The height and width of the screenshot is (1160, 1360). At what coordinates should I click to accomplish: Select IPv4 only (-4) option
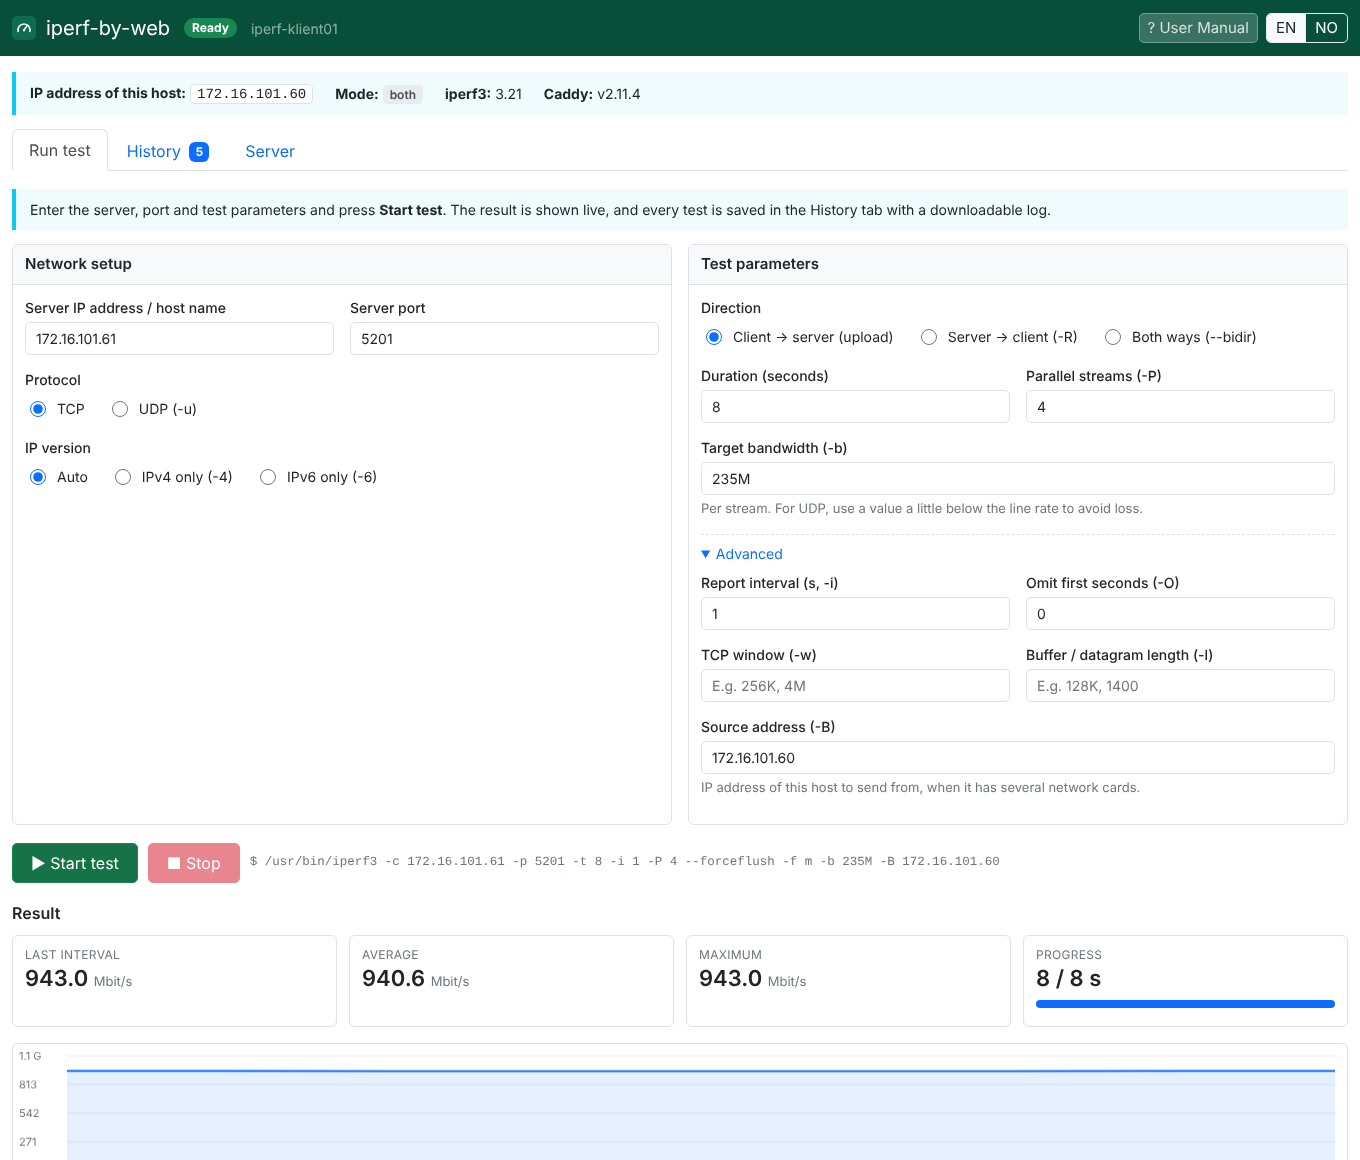[123, 477]
